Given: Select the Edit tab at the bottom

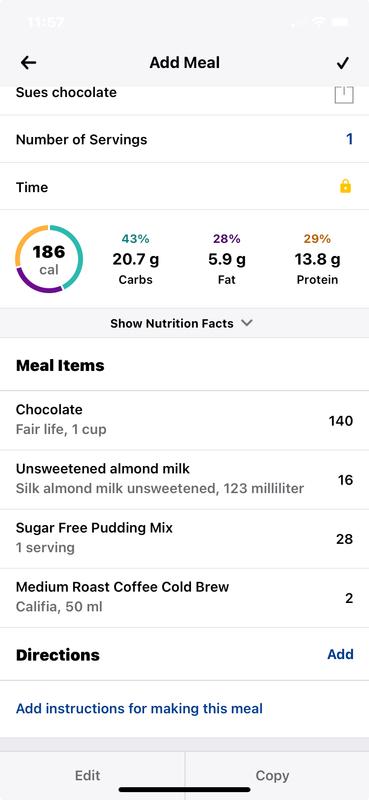Looking at the screenshot, I should [x=88, y=776].
